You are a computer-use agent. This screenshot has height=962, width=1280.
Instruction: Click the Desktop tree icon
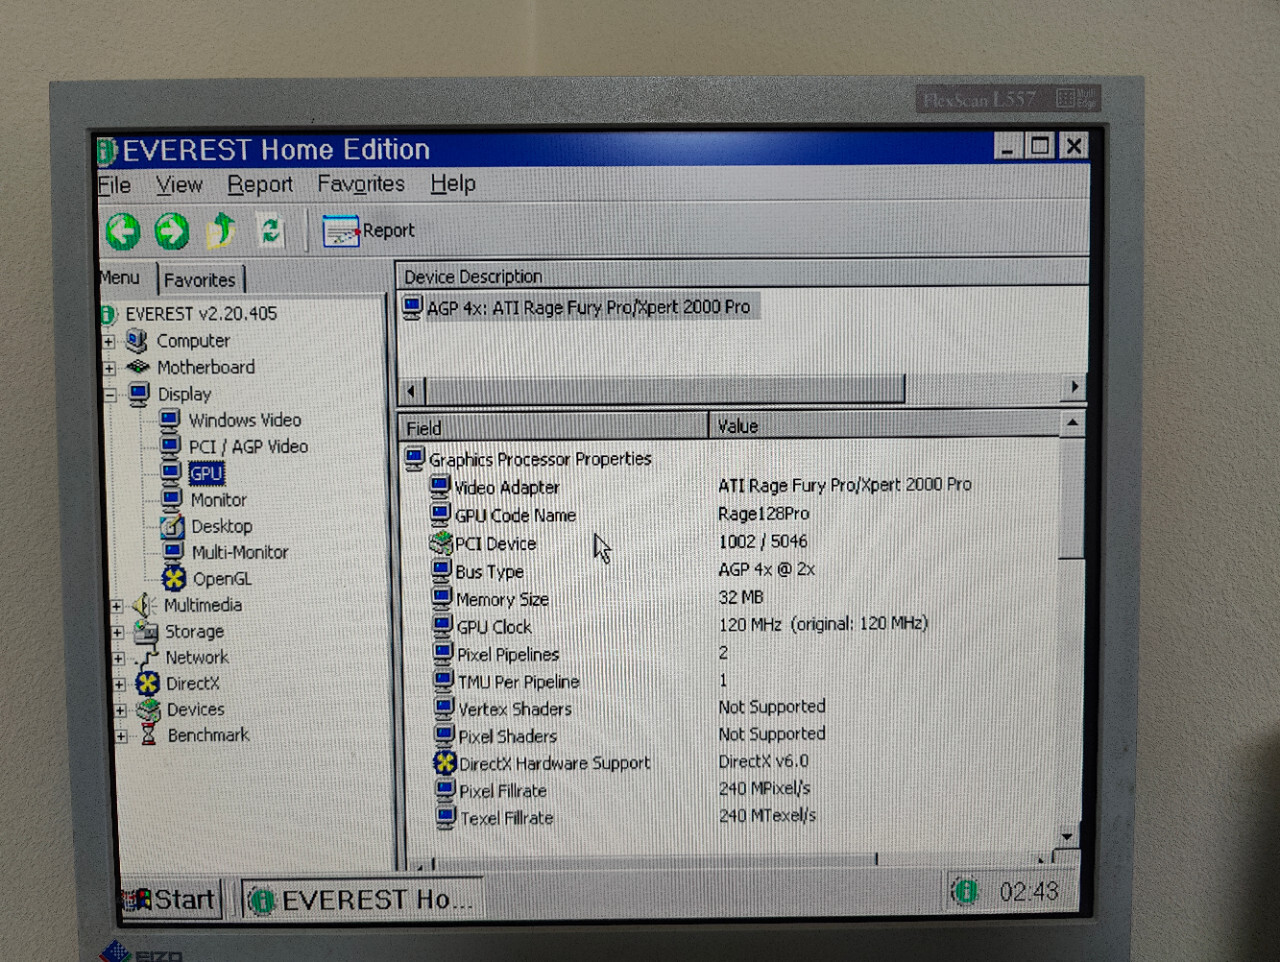click(x=173, y=525)
